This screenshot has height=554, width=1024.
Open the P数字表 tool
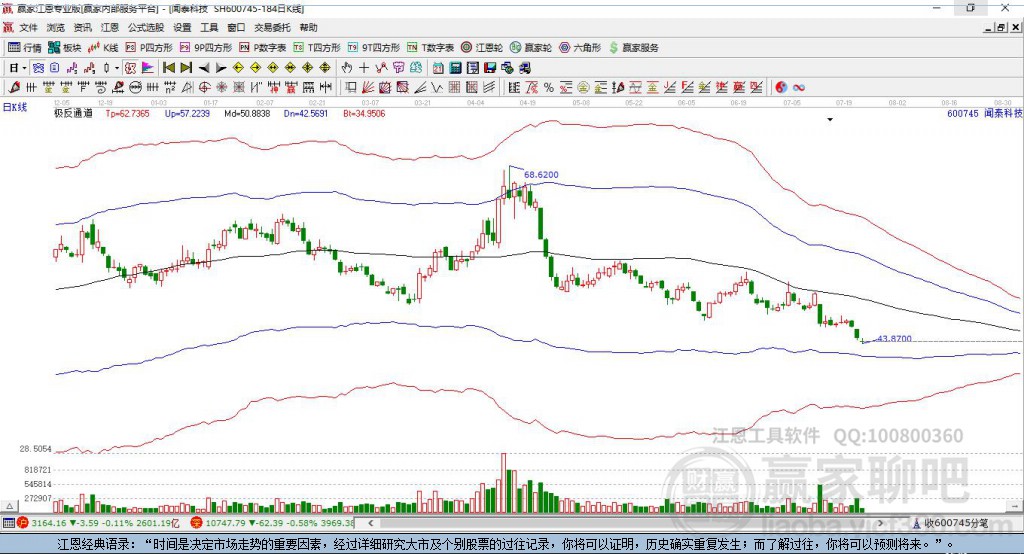point(263,48)
